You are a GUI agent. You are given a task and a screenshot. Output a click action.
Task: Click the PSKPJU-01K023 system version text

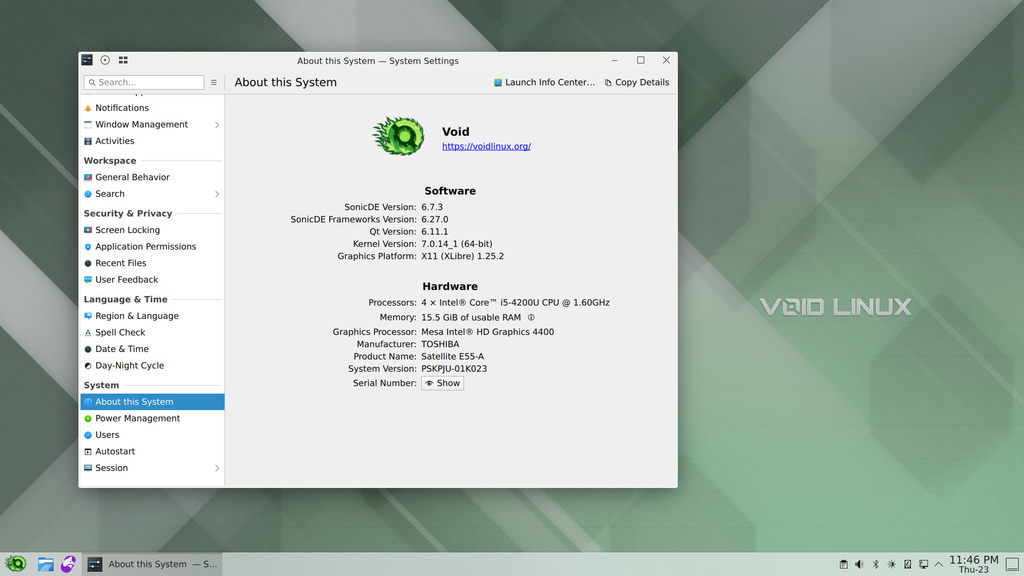point(454,369)
